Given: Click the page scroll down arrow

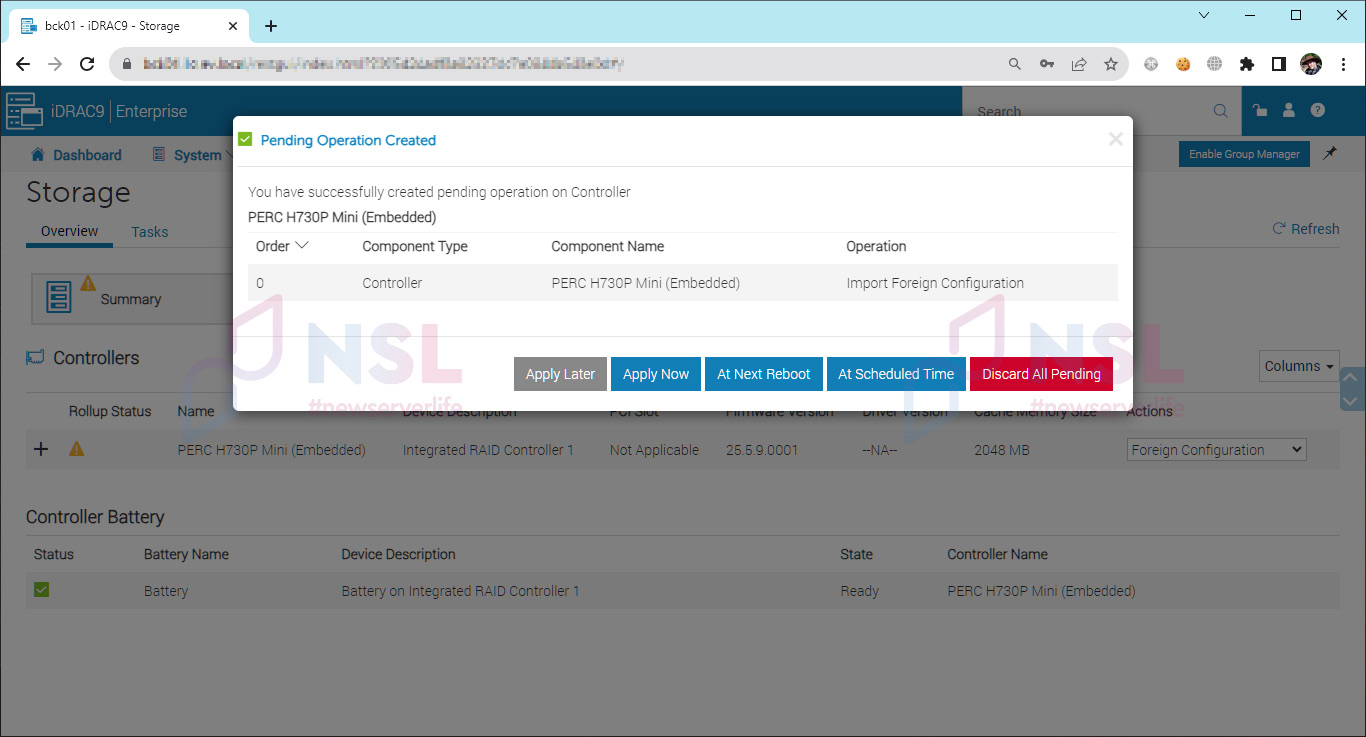Looking at the screenshot, I should point(1351,401).
